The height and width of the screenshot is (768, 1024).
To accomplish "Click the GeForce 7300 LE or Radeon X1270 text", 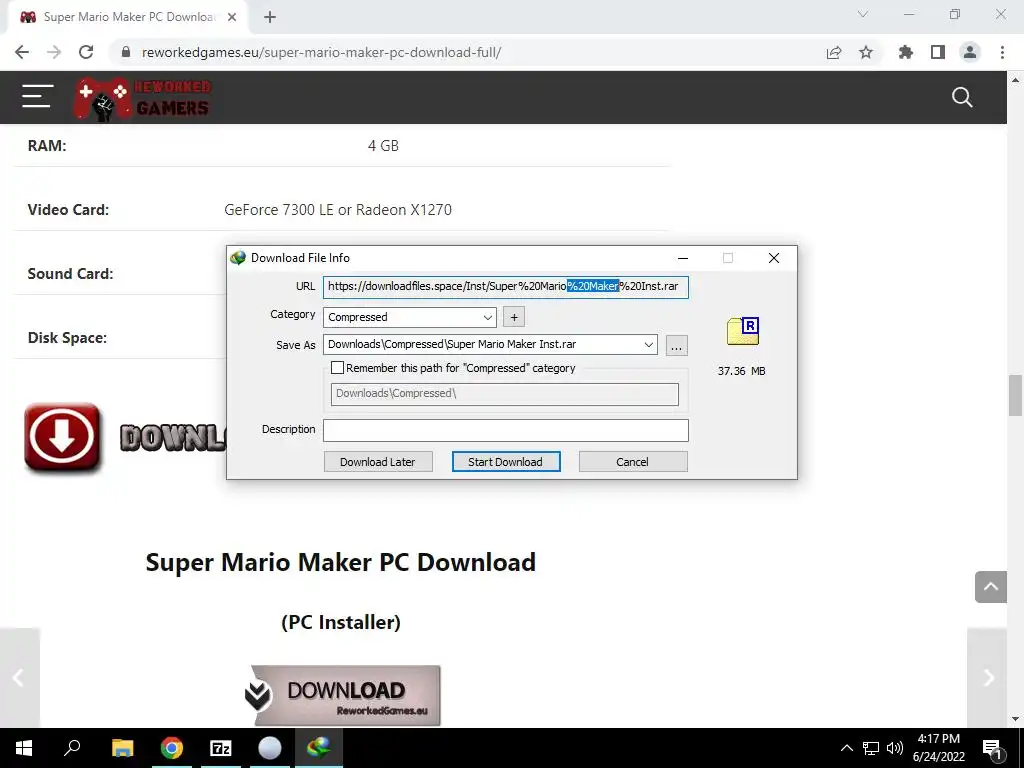I will pyautogui.click(x=338, y=210).
